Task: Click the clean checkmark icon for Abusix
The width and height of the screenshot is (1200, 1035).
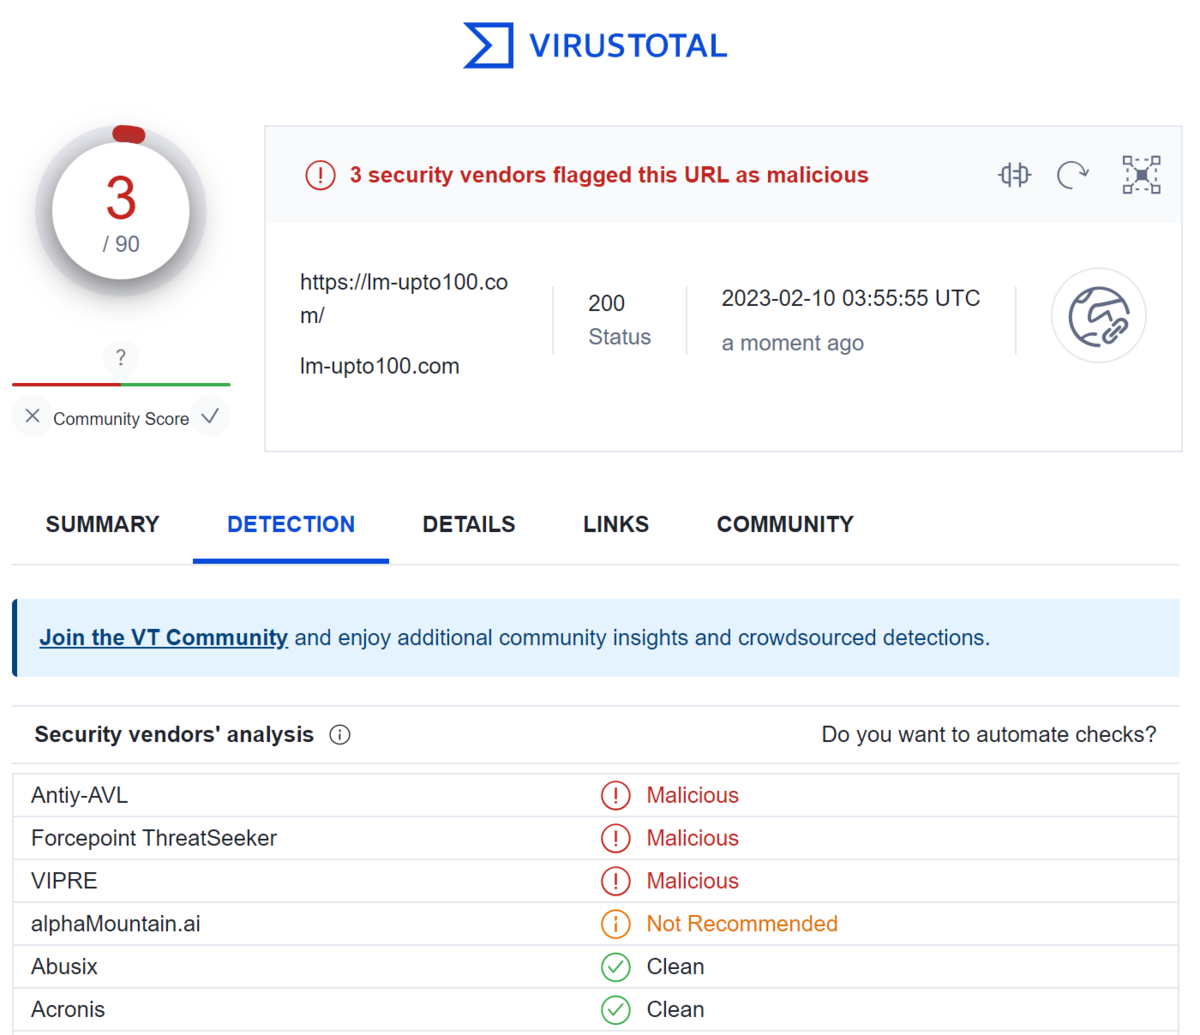Action: coord(615,967)
